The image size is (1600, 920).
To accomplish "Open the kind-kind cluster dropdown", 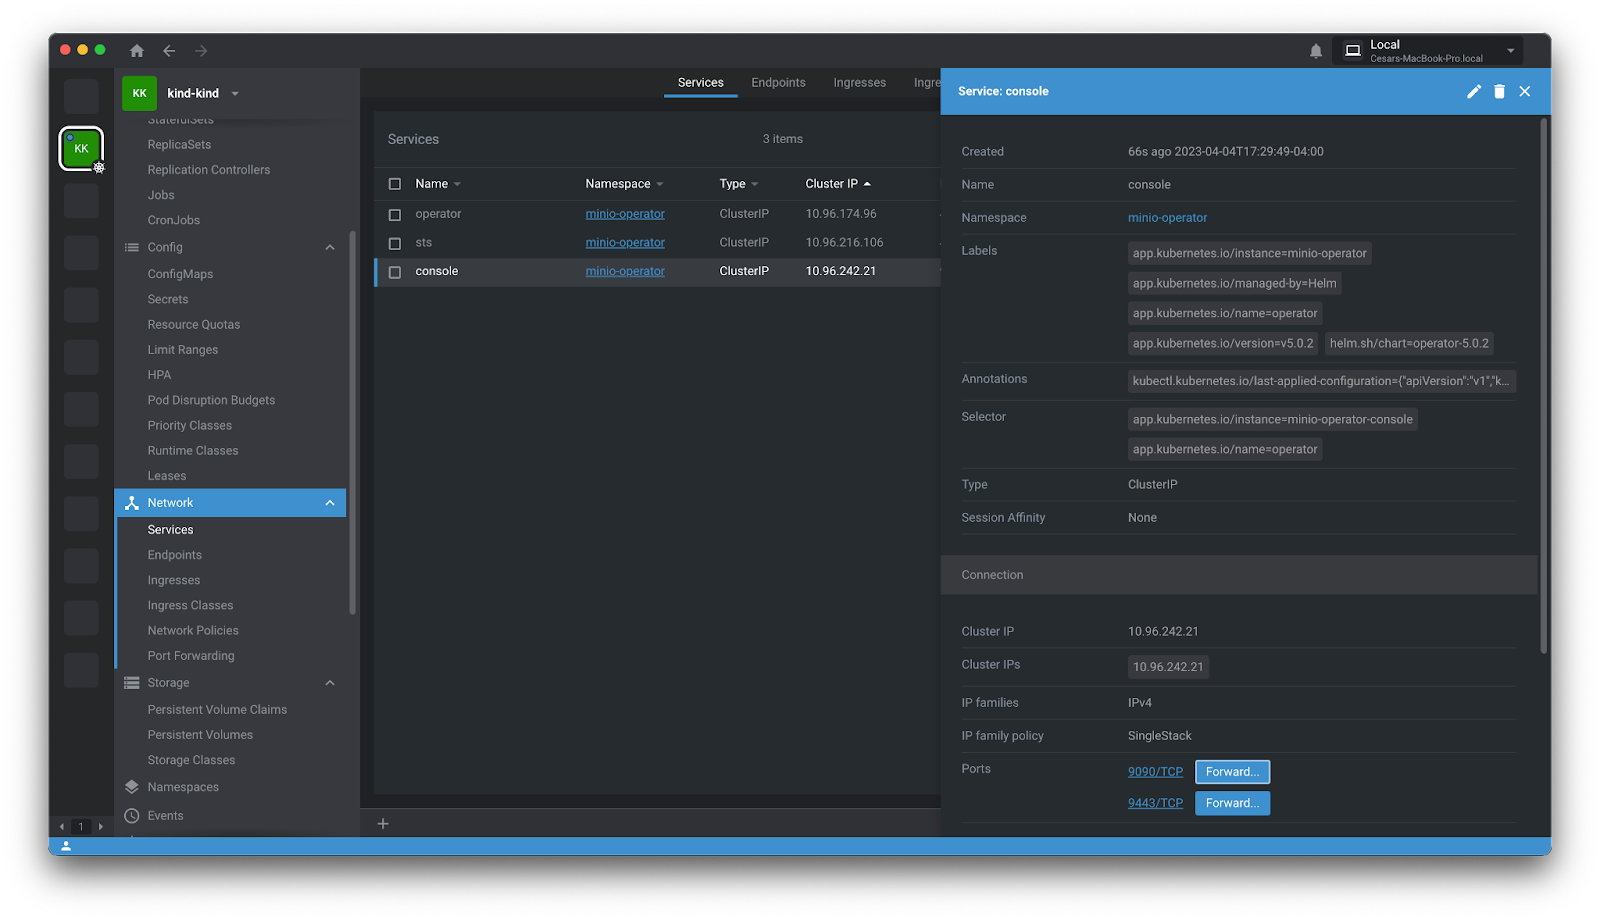I will (235, 94).
